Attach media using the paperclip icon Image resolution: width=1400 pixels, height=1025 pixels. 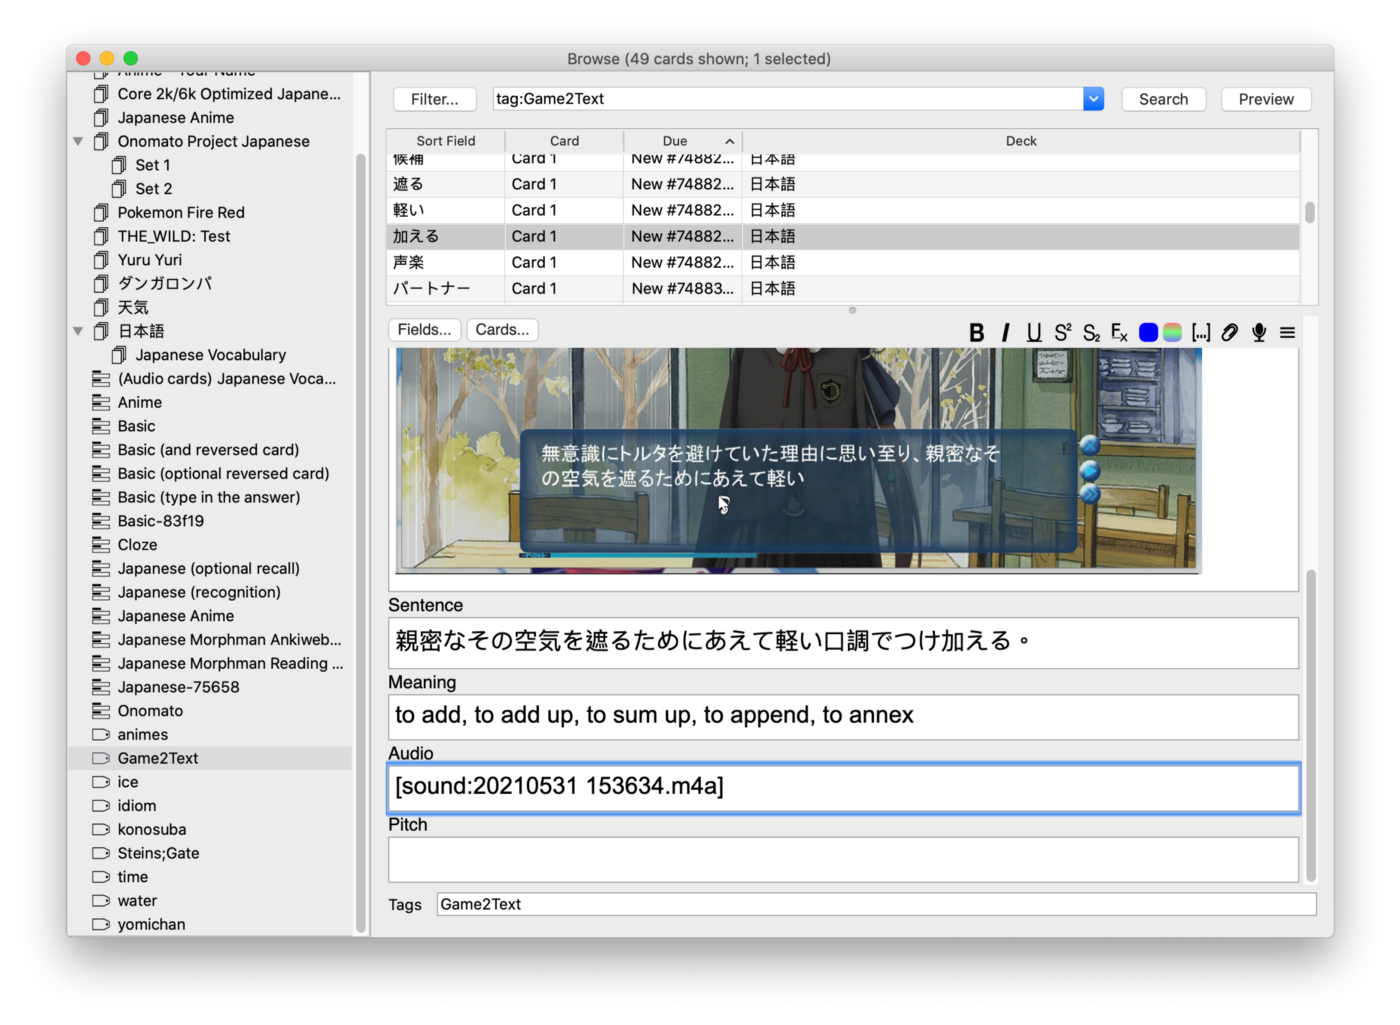coord(1230,332)
